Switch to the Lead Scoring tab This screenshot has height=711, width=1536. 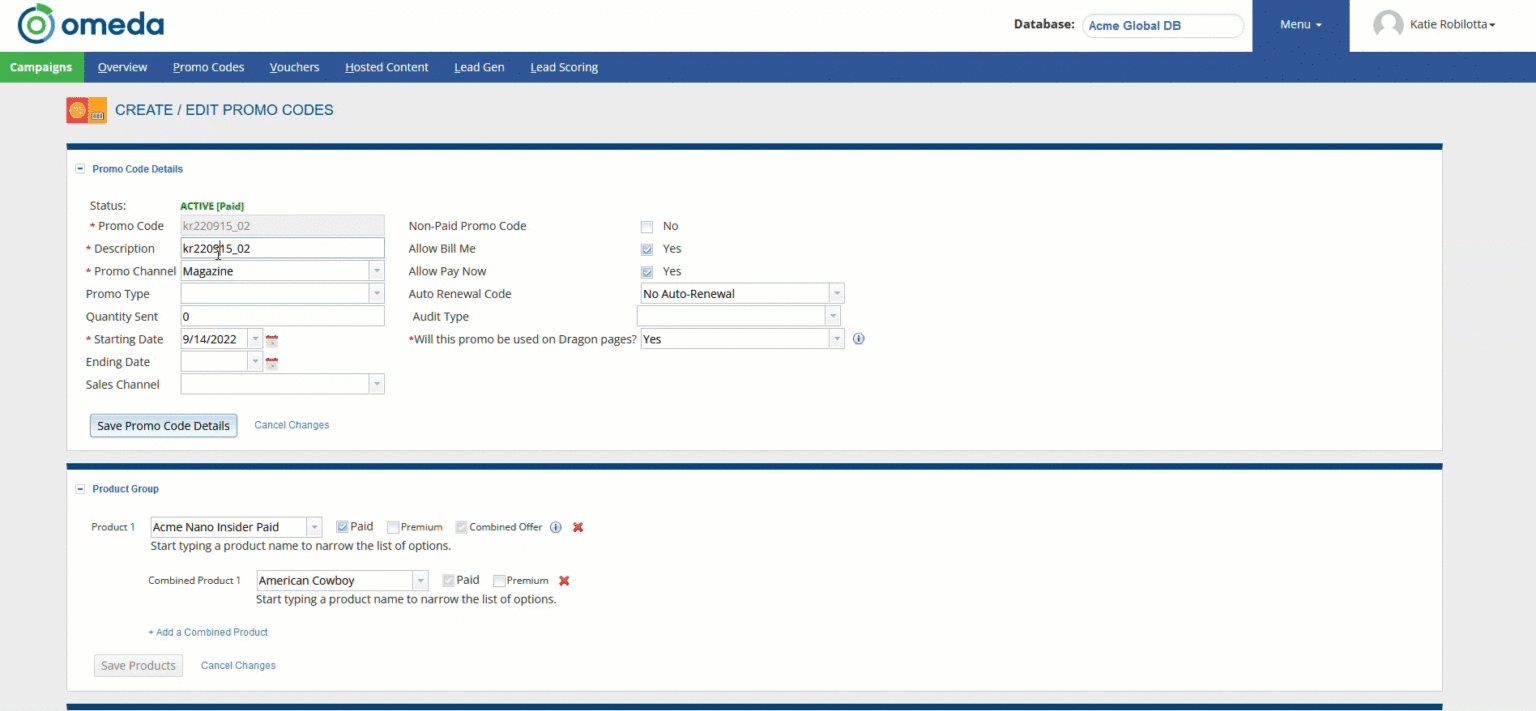coord(564,67)
